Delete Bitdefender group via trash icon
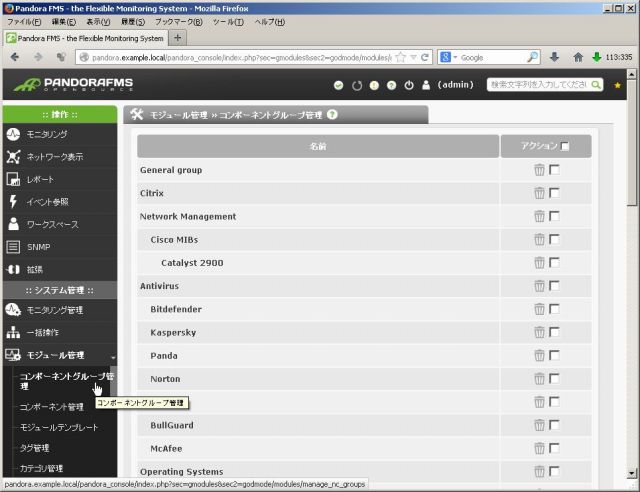640x492 pixels. coord(539,309)
